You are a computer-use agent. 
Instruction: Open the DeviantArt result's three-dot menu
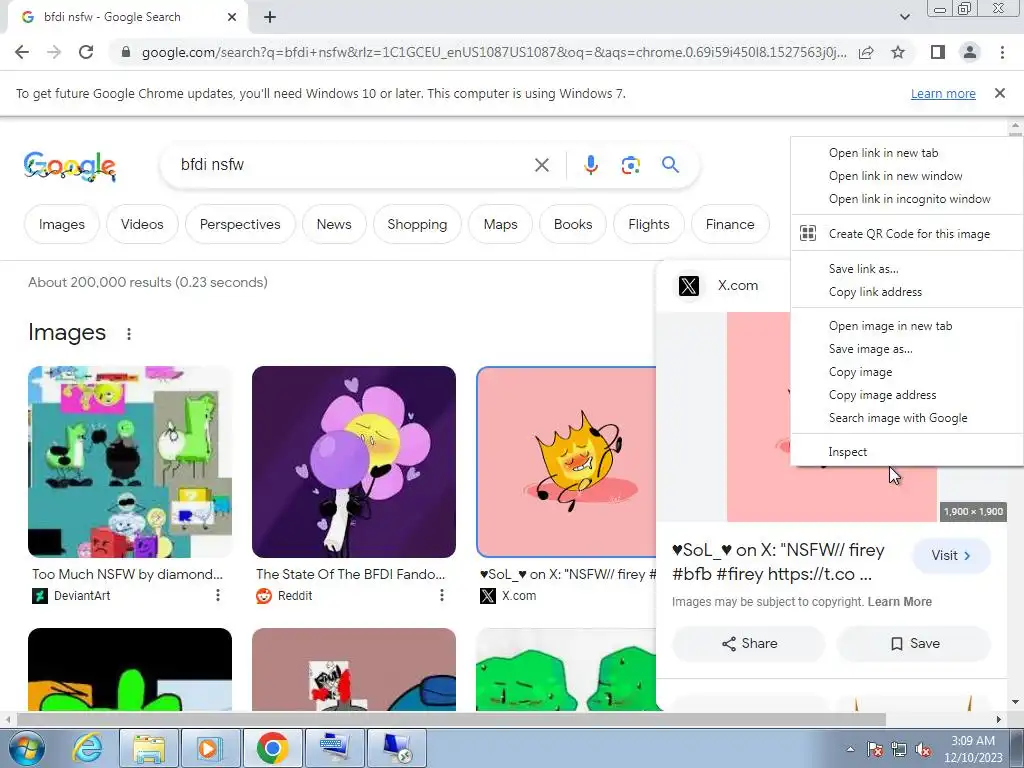(217, 595)
